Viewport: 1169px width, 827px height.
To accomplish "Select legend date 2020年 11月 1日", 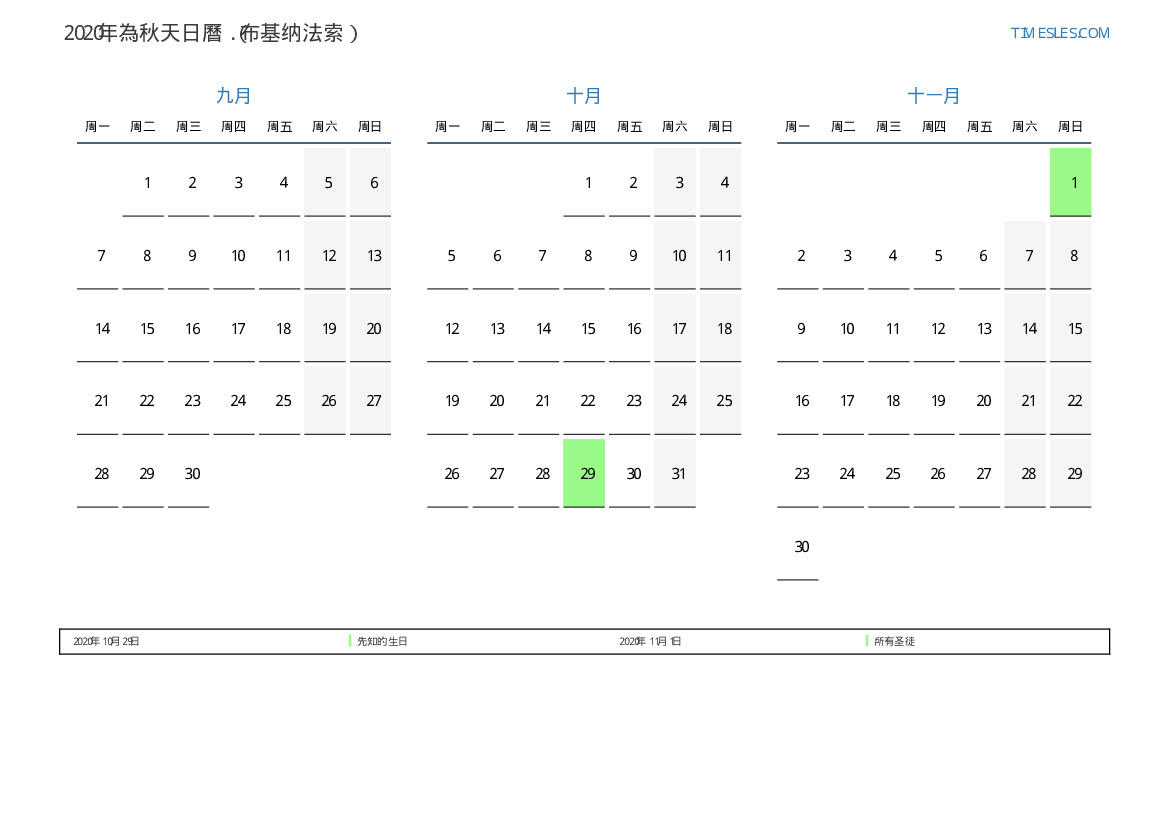I will point(650,641).
